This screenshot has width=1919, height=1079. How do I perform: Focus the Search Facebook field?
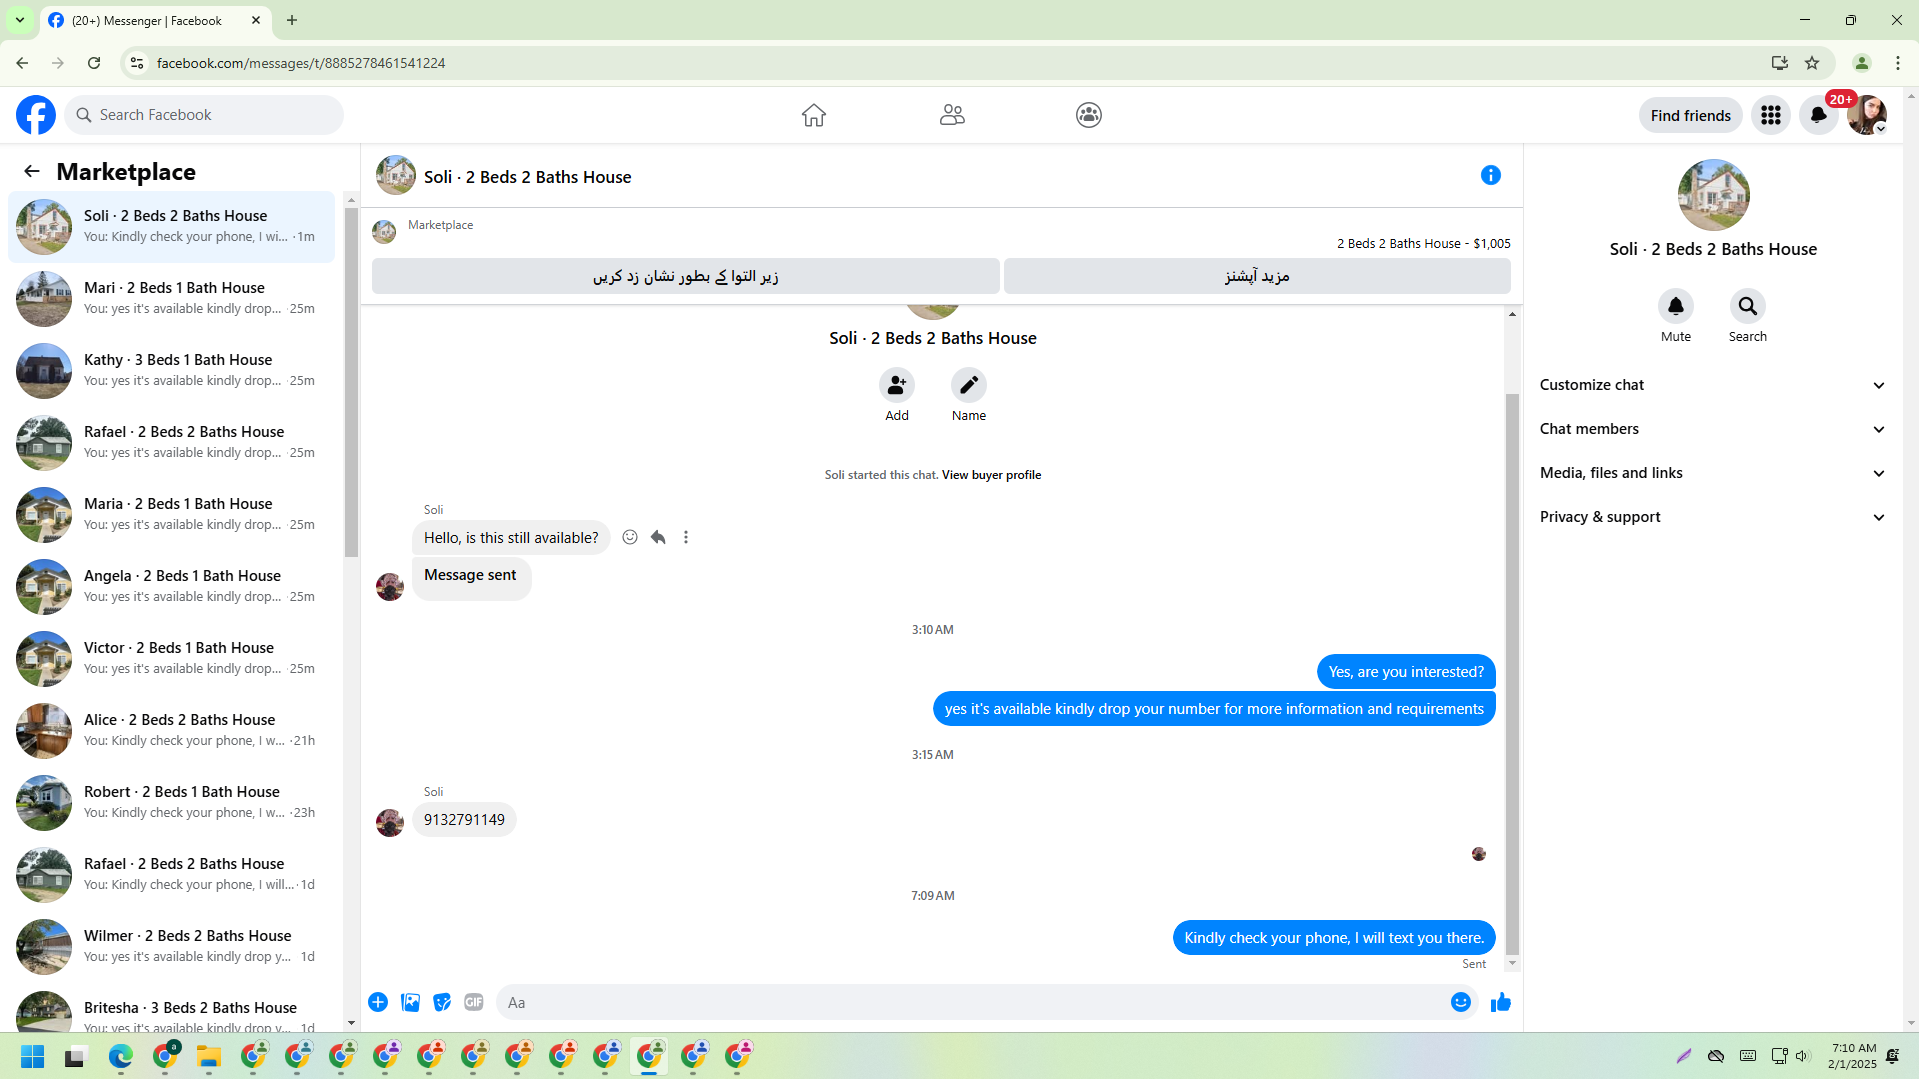coord(204,115)
